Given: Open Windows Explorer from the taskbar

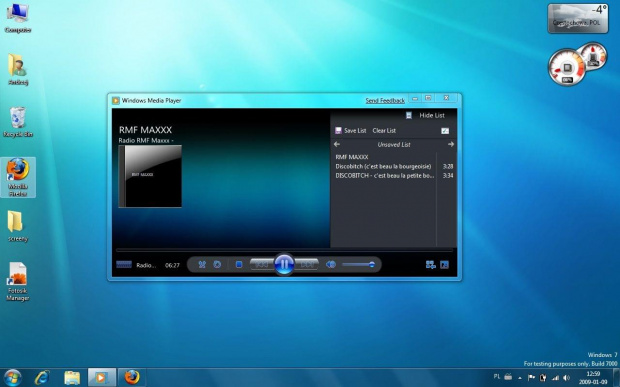Looking at the screenshot, I should [72, 378].
